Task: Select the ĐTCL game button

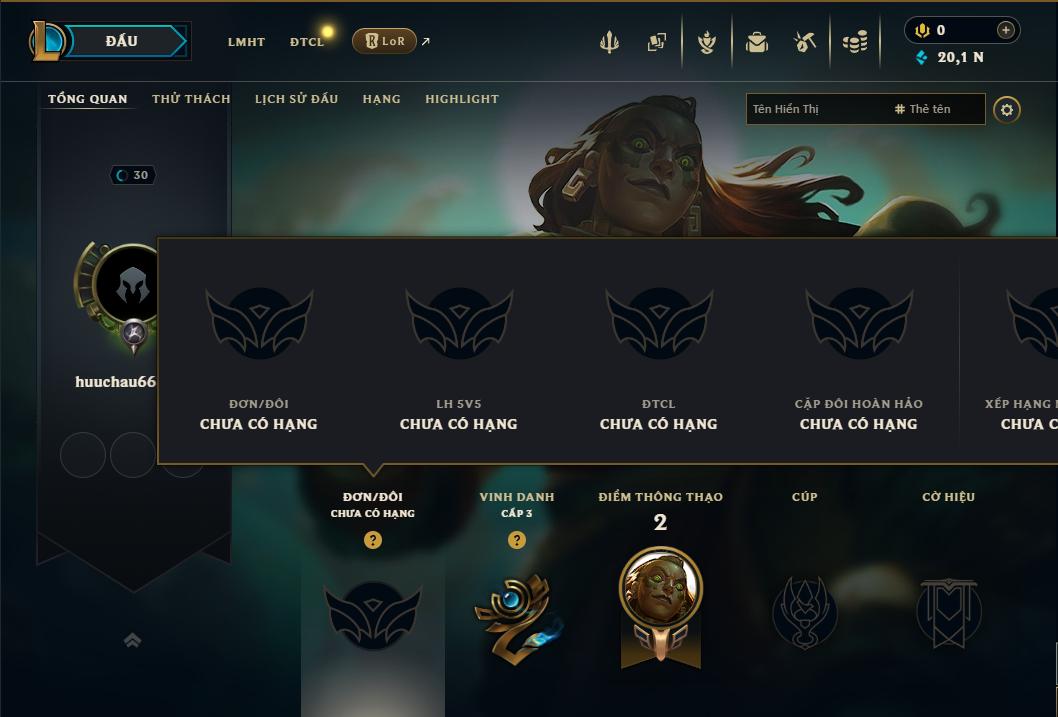Action: click(x=306, y=42)
